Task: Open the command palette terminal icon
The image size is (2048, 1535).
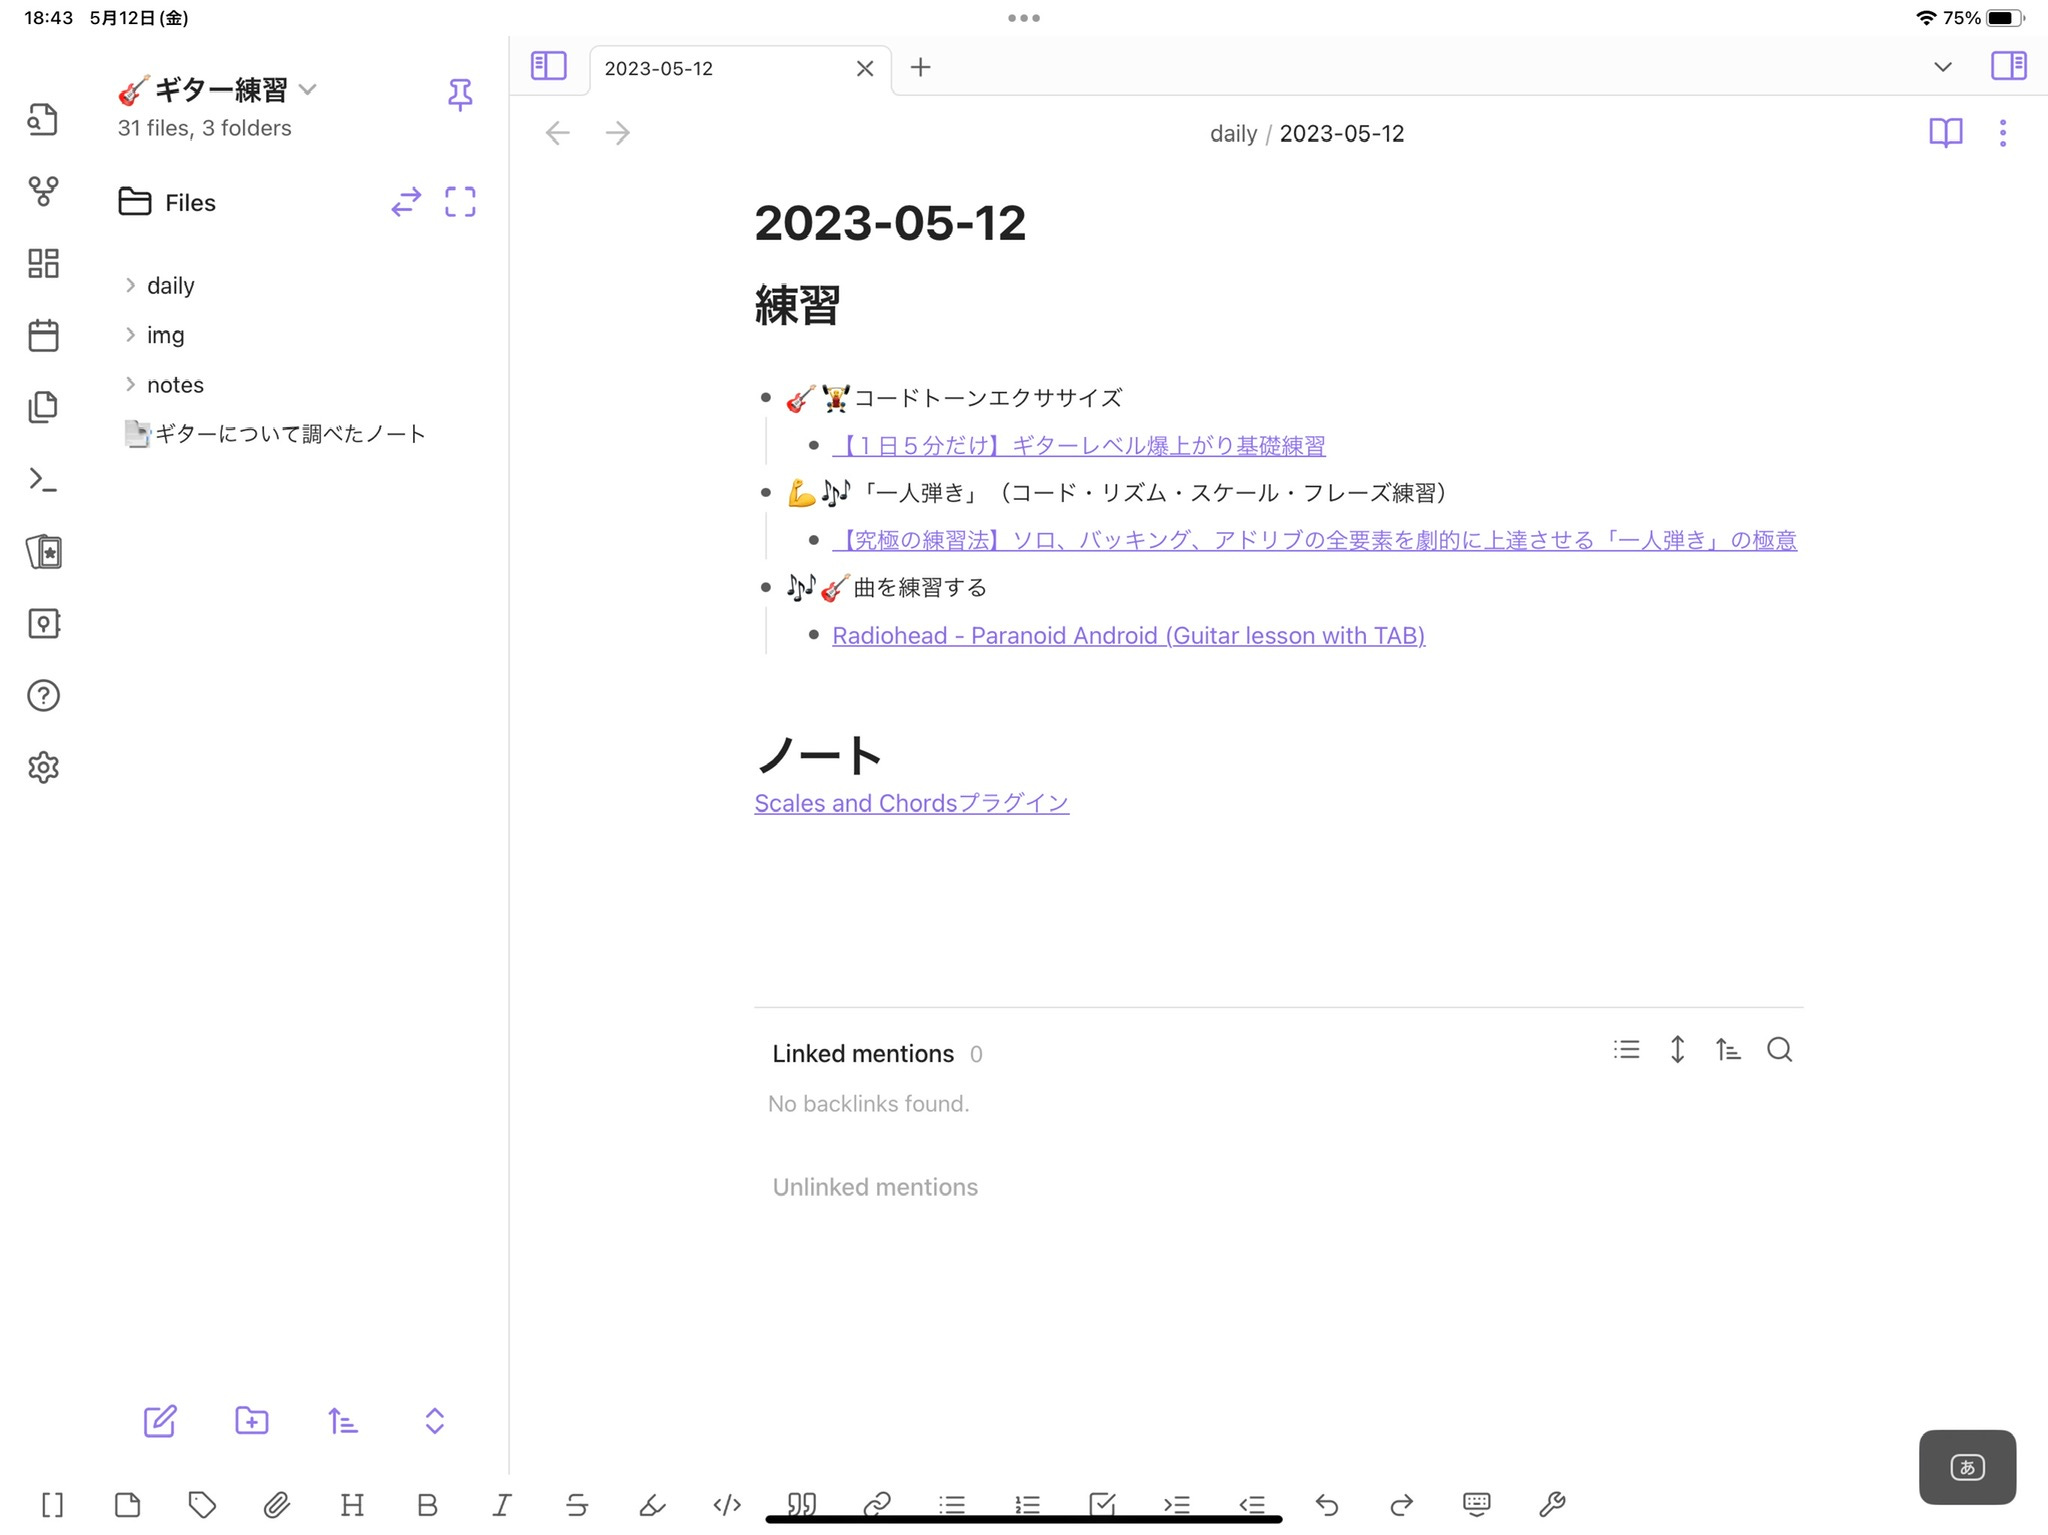Action: coord(43,480)
